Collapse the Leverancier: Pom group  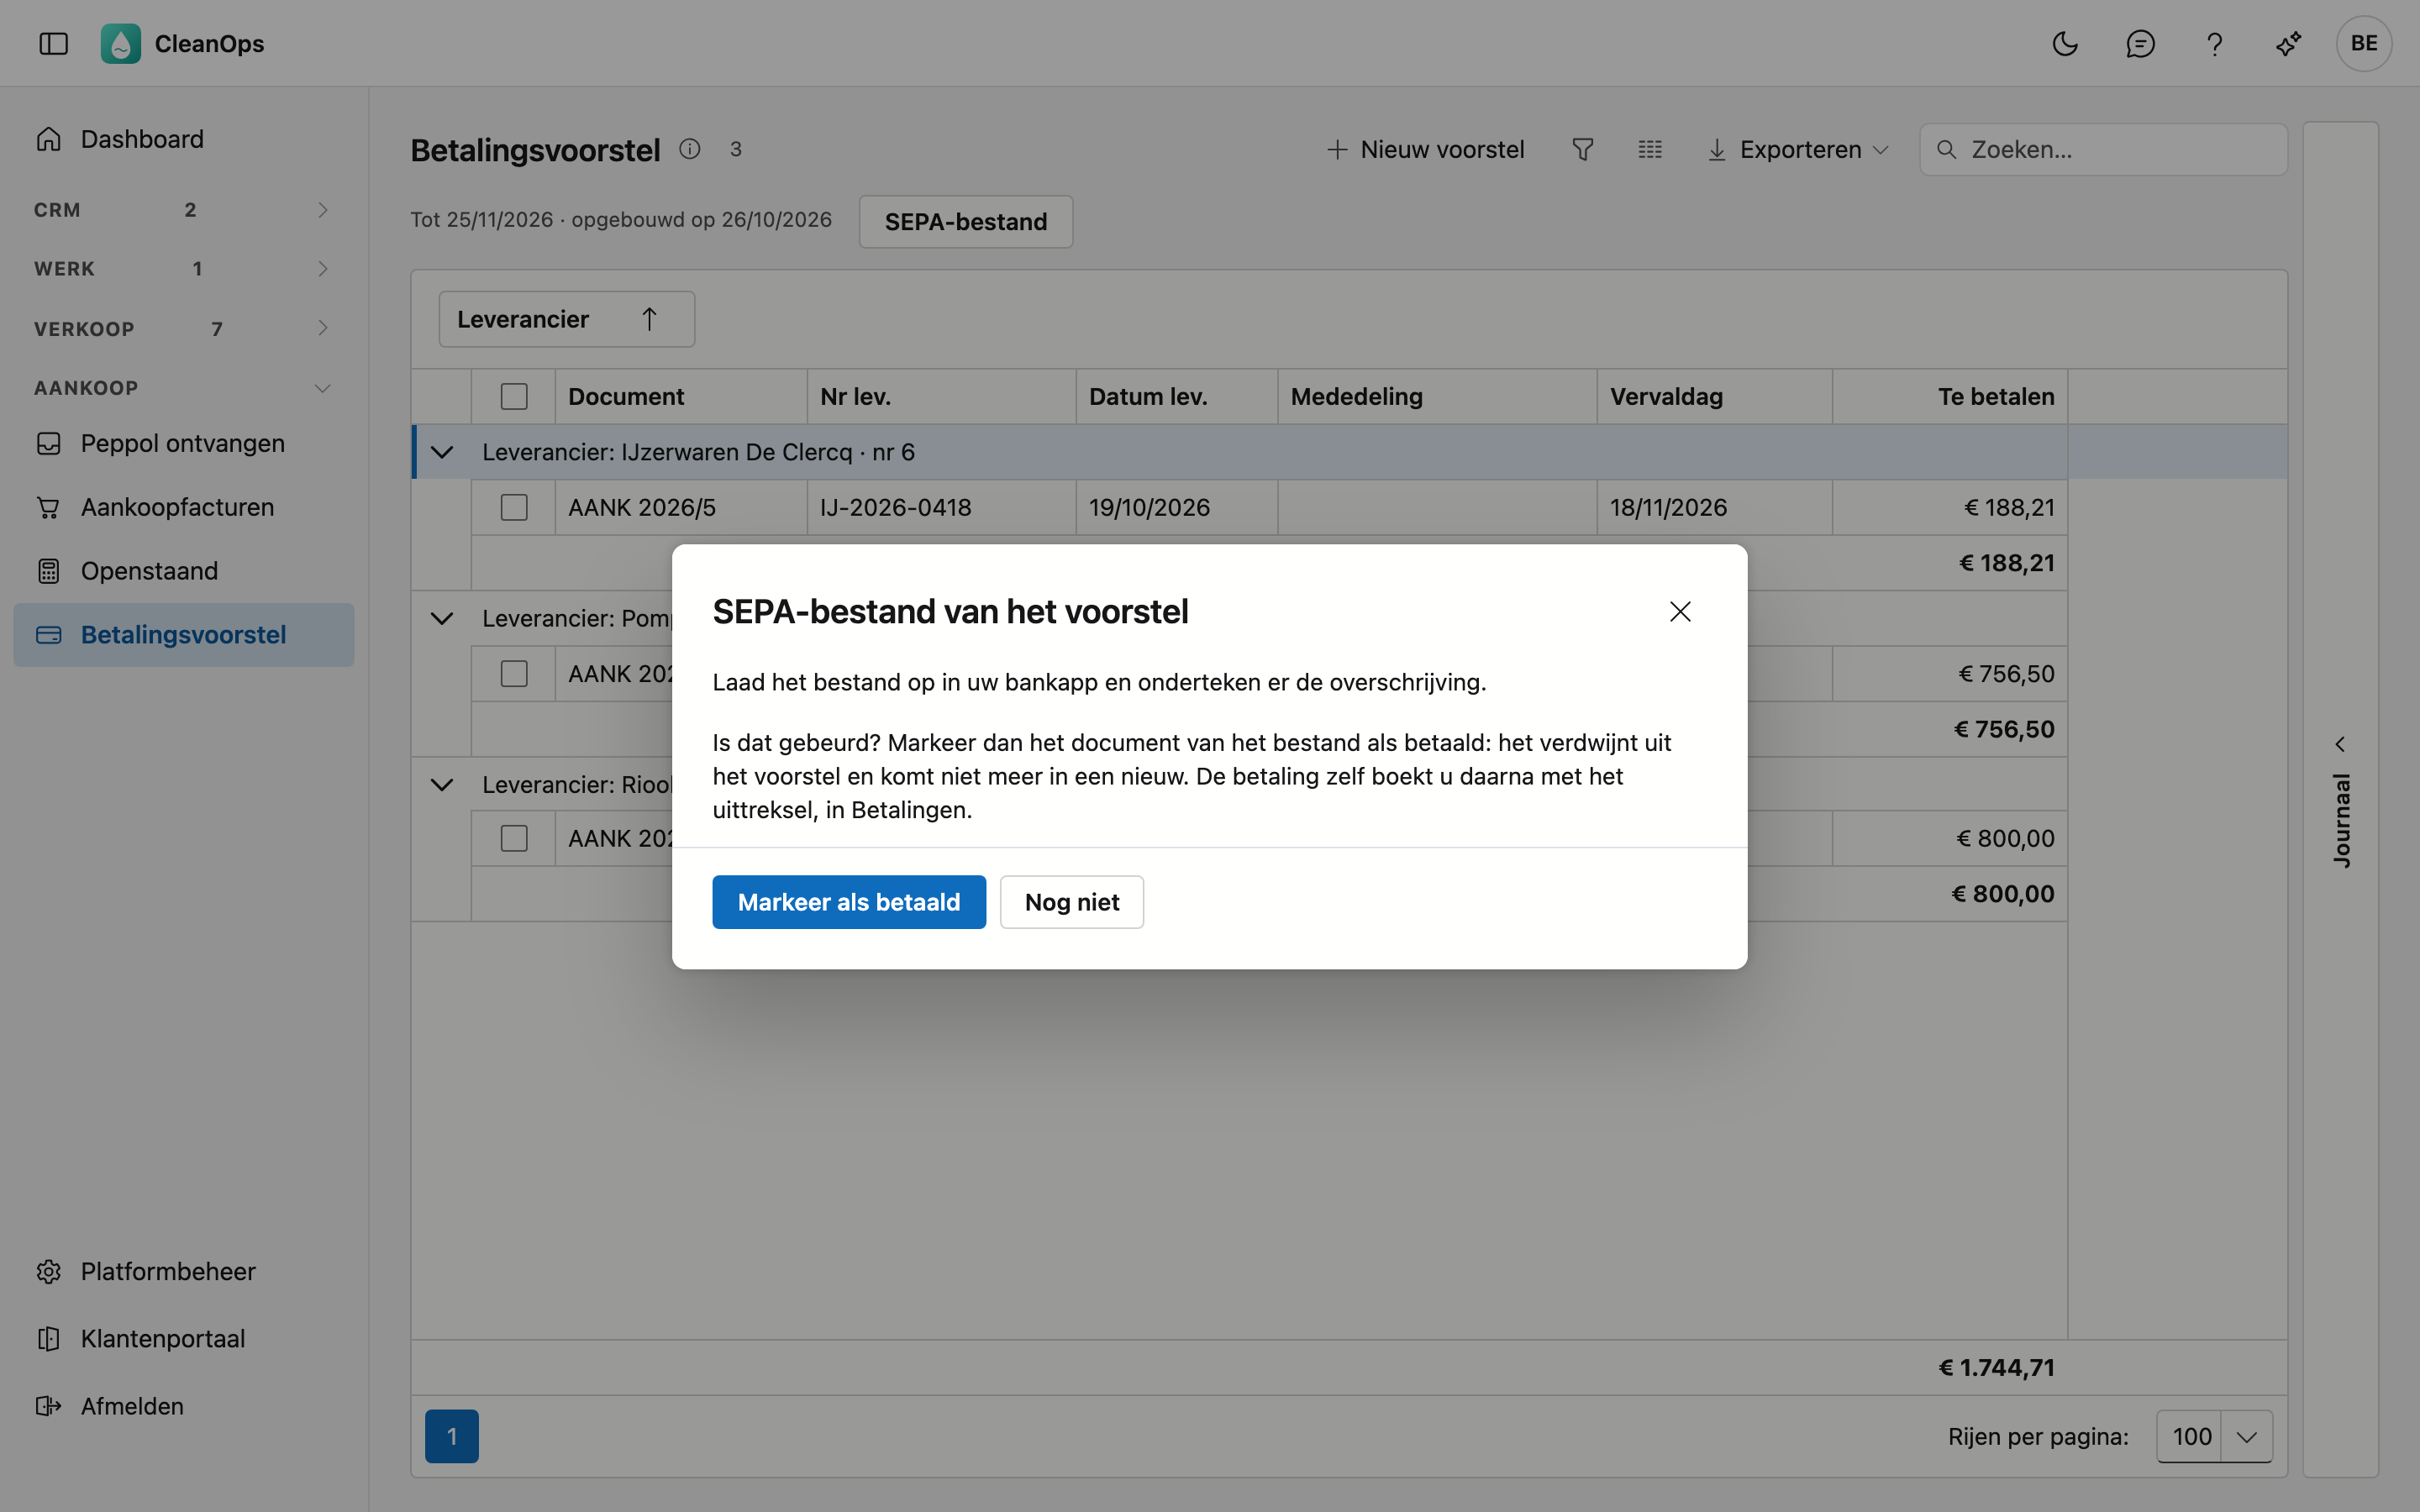point(442,618)
